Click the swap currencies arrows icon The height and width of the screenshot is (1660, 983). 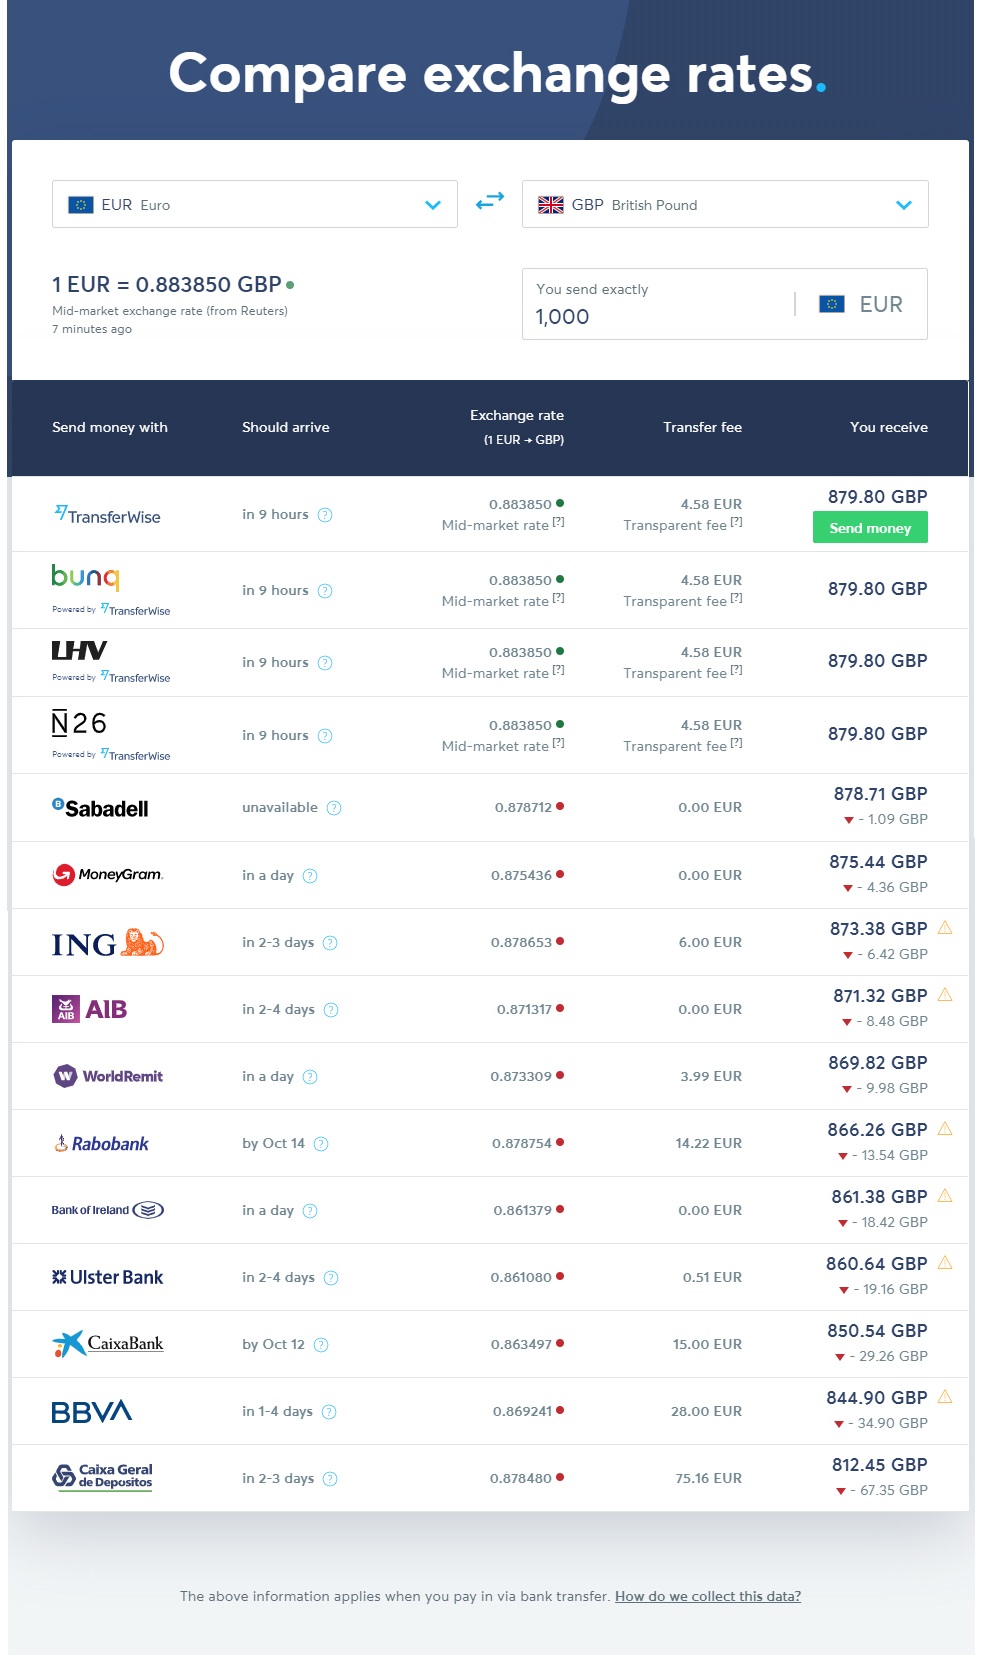click(x=490, y=202)
